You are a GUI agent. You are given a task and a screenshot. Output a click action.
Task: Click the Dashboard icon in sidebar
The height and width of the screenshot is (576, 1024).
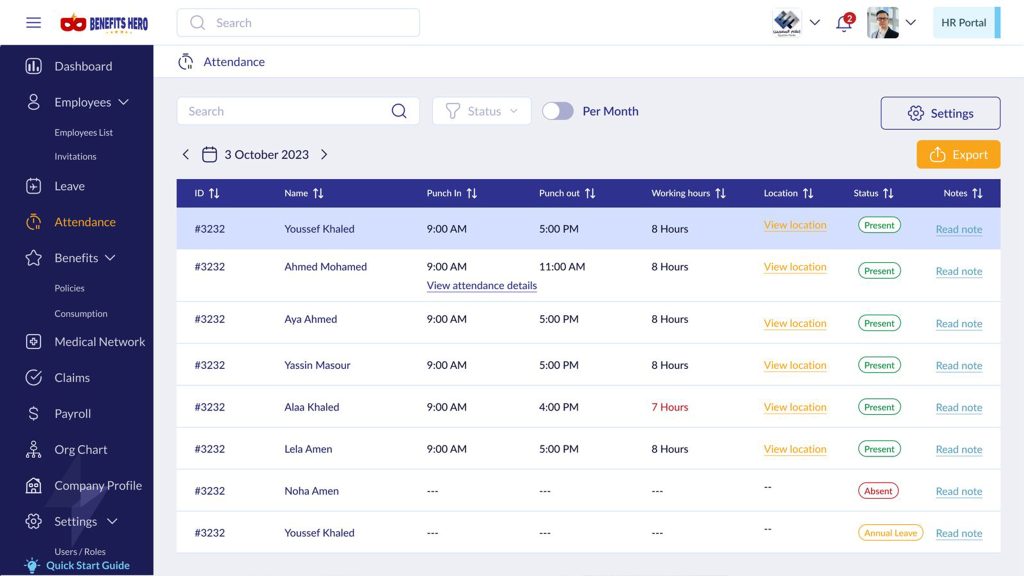click(x=33, y=66)
